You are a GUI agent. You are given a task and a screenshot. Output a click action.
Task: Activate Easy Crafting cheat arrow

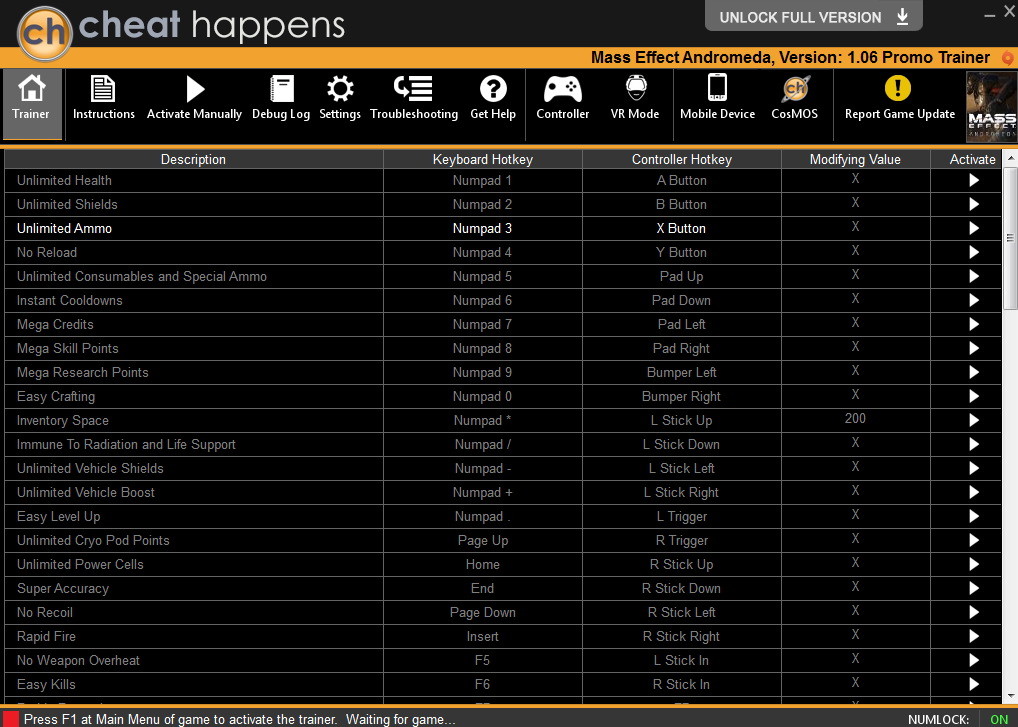(974, 397)
